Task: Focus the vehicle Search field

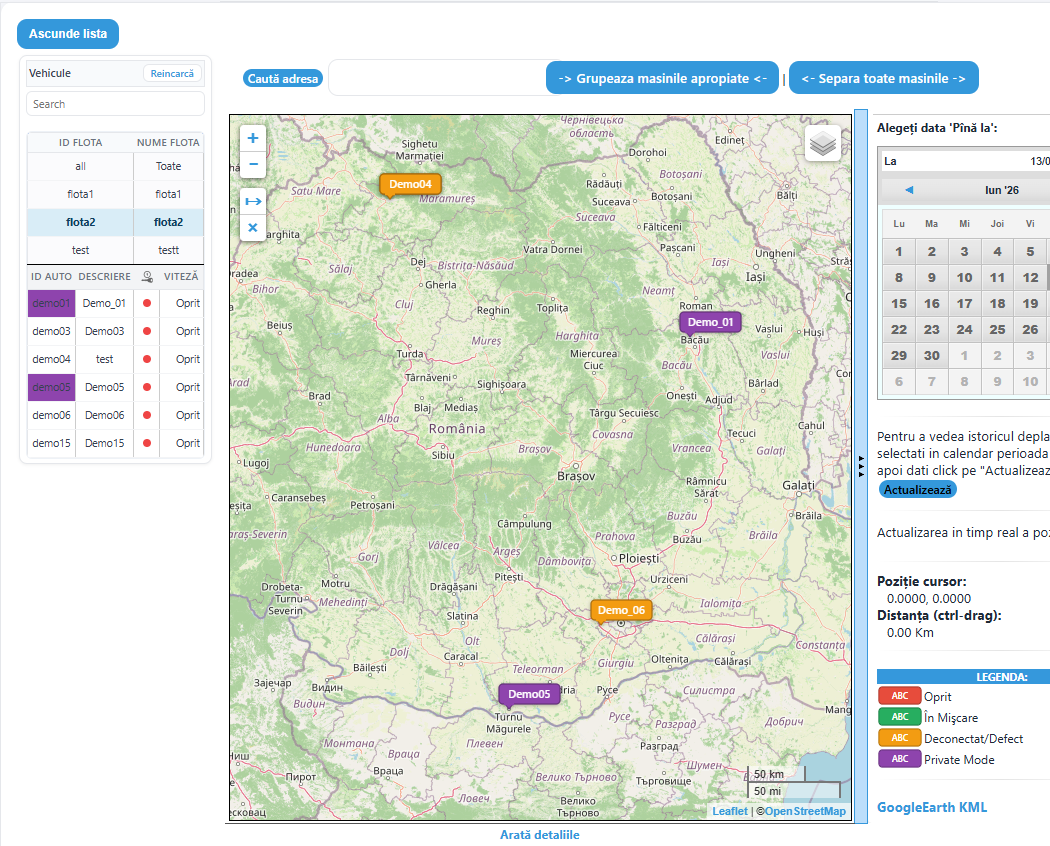Action: pyautogui.click(x=115, y=104)
